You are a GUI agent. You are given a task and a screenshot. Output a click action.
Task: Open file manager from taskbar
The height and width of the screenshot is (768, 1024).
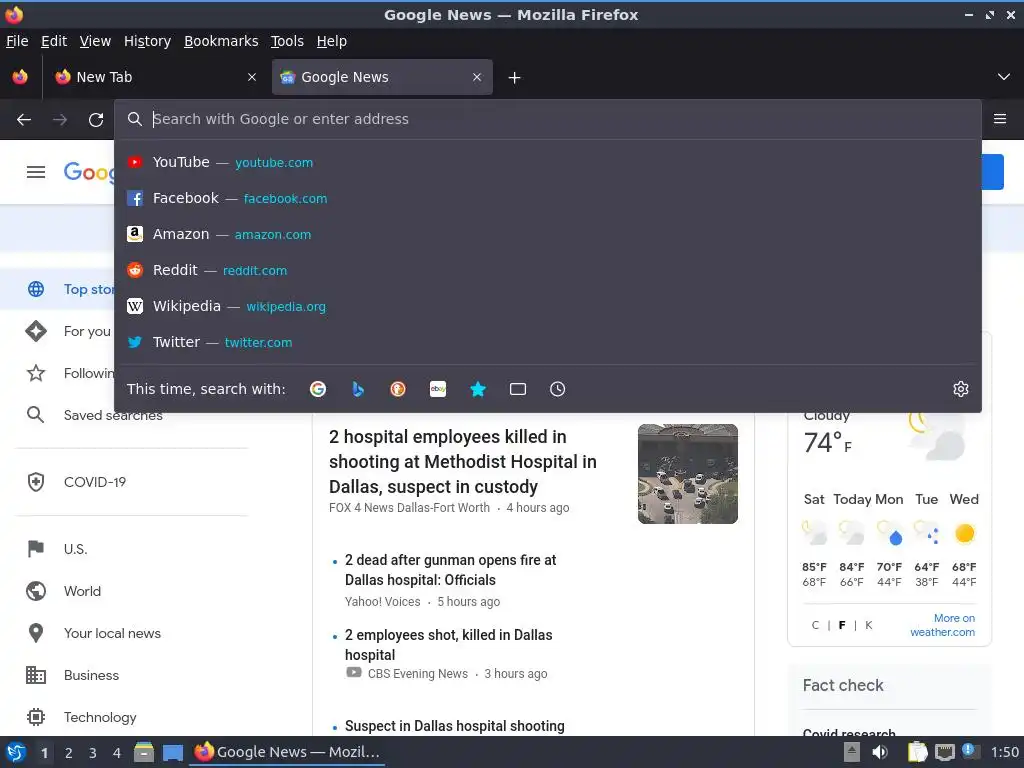coord(144,752)
